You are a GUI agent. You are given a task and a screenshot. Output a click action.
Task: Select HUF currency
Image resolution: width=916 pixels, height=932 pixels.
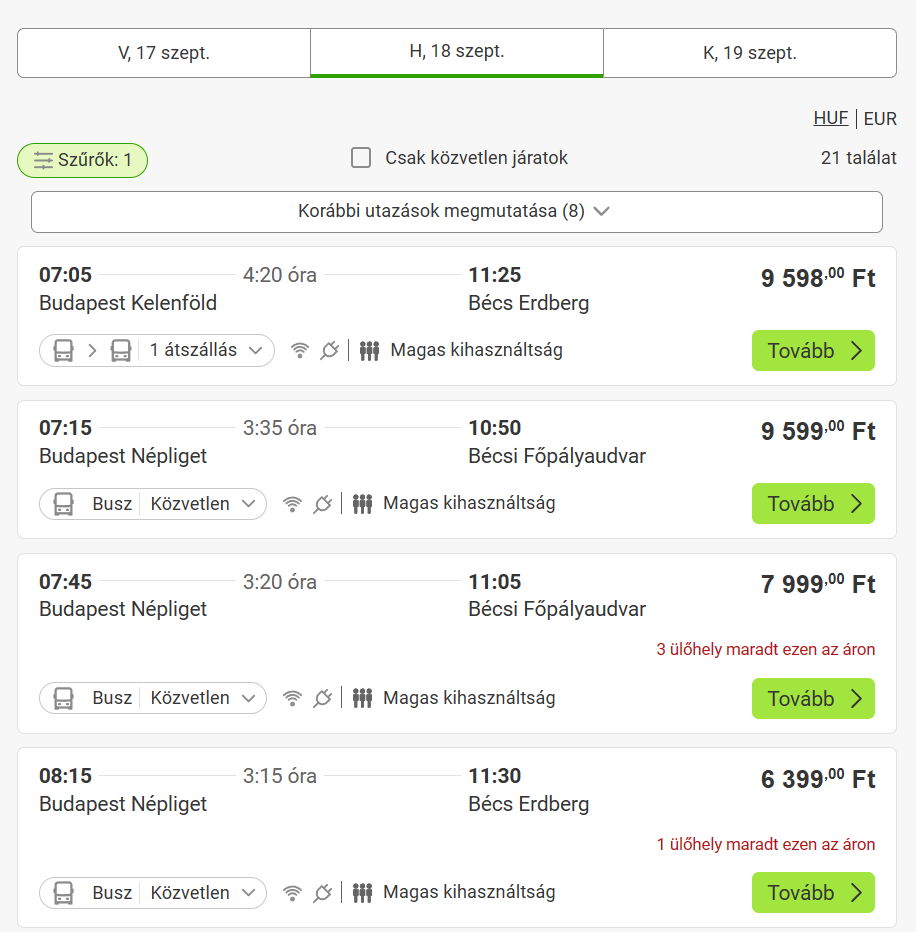click(830, 118)
